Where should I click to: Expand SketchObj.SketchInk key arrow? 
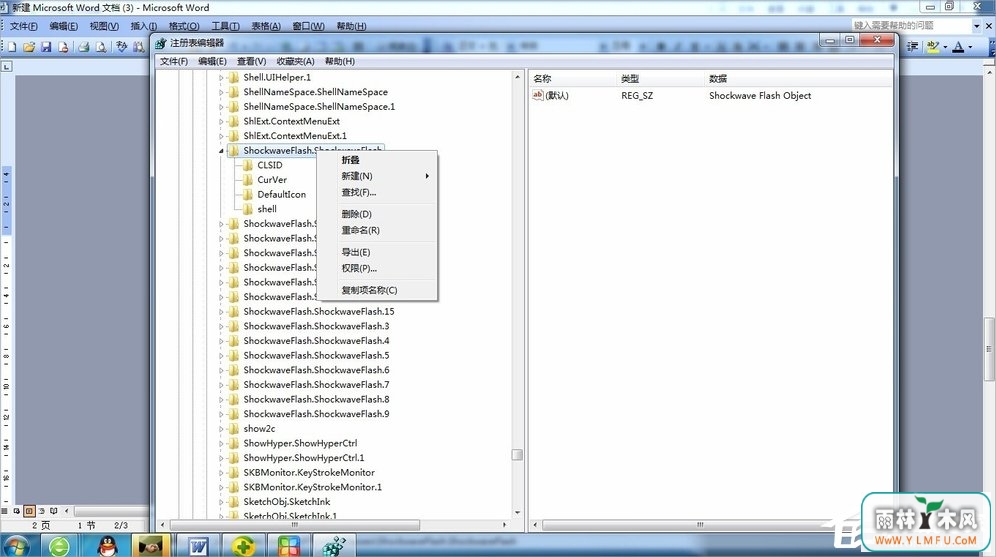pos(221,502)
